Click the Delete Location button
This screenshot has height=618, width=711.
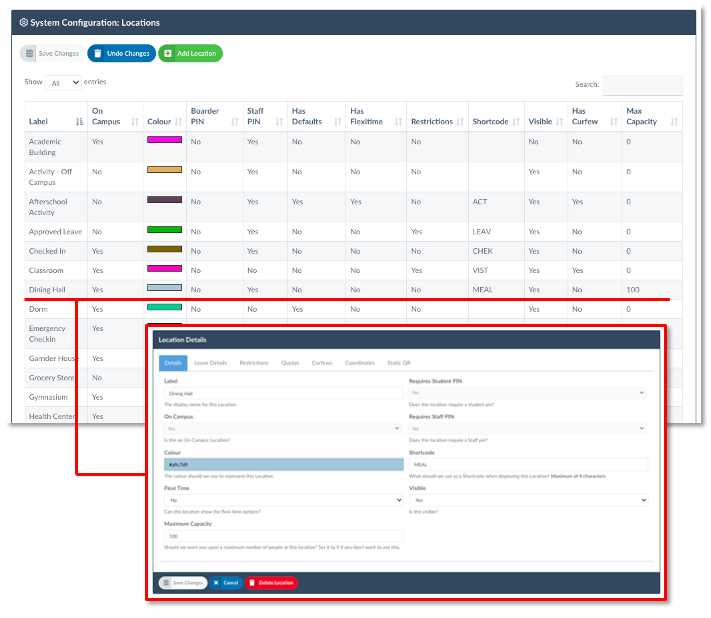271,583
